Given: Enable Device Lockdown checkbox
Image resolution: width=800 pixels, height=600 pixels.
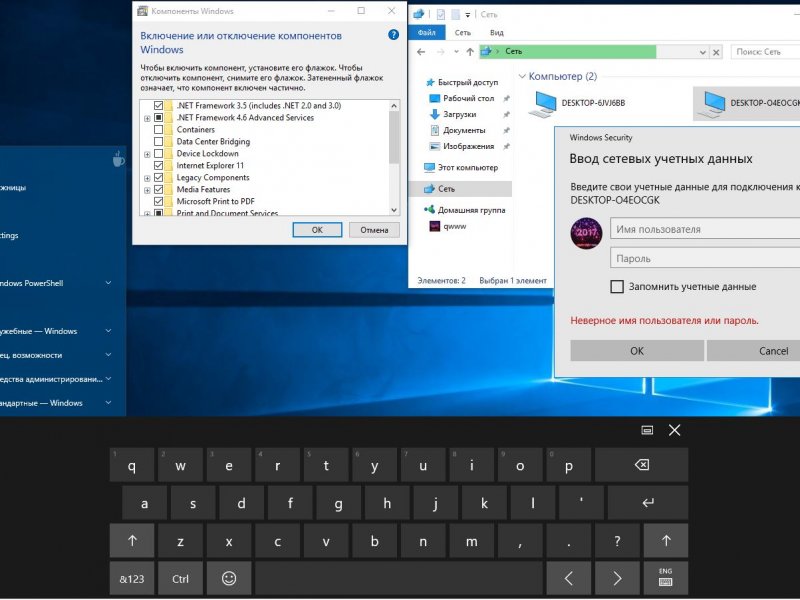Looking at the screenshot, I should (158, 154).
